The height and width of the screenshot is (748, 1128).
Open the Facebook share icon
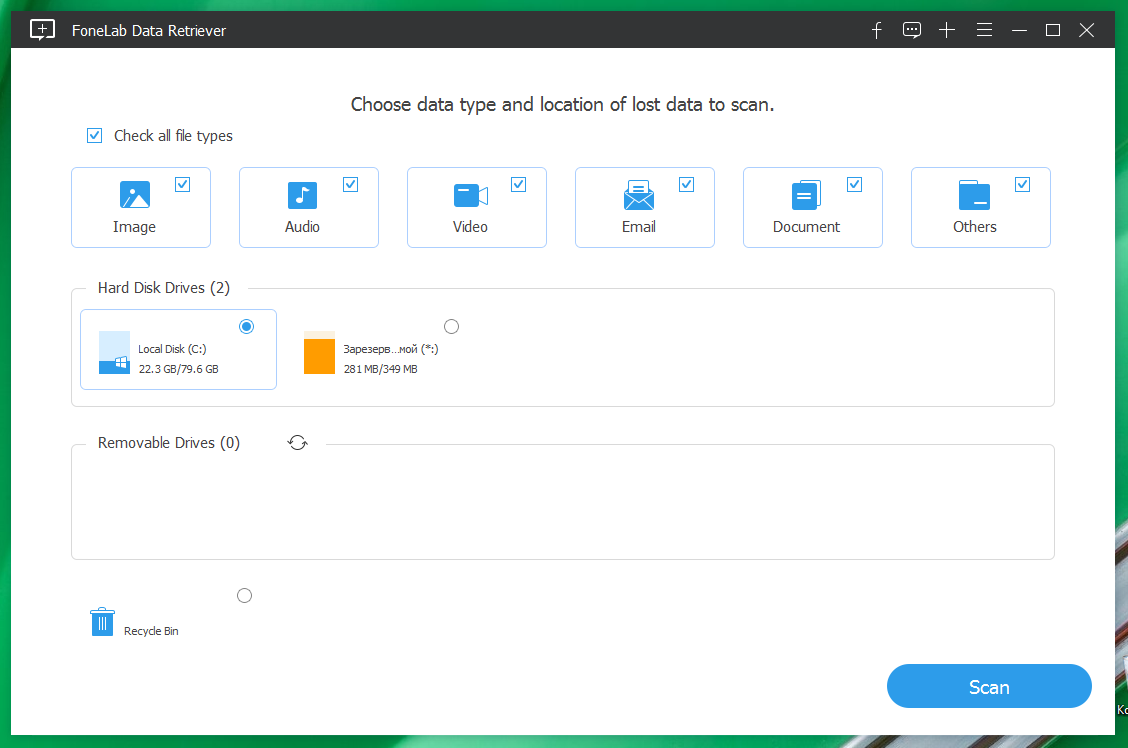[876, 30]
